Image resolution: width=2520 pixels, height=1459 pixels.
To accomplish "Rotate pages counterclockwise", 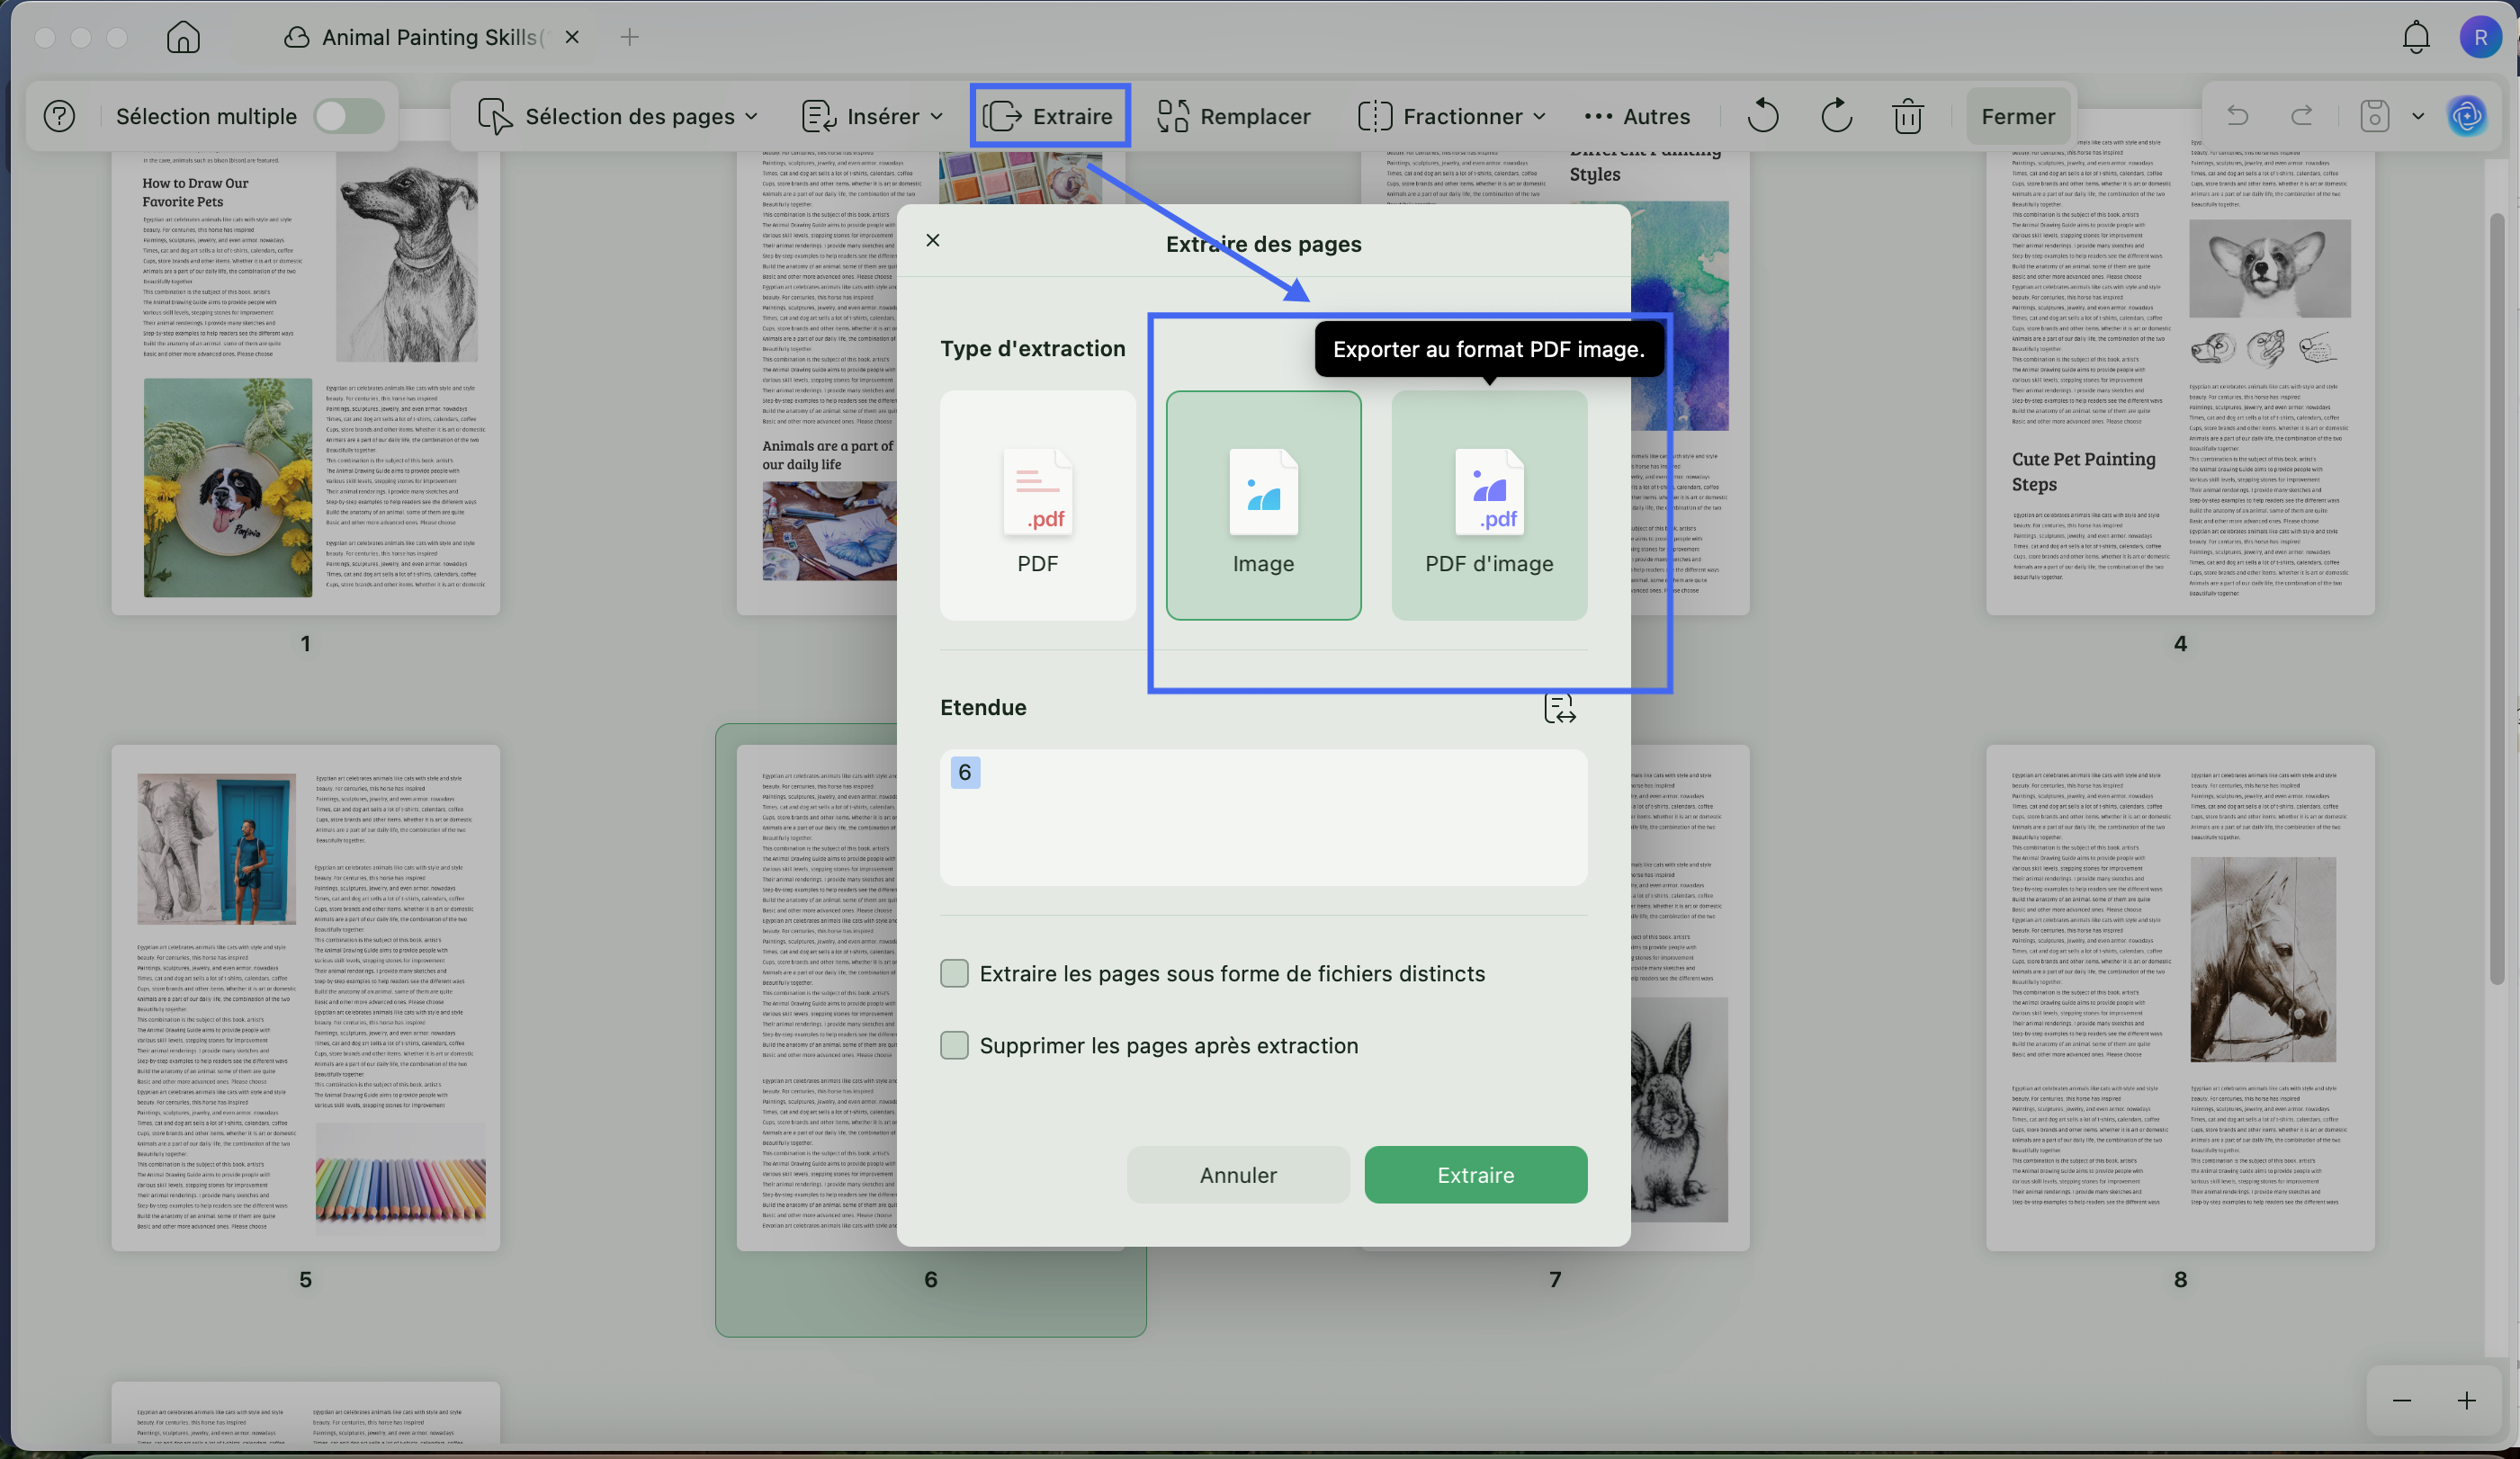I will [x=1763, y=116].
